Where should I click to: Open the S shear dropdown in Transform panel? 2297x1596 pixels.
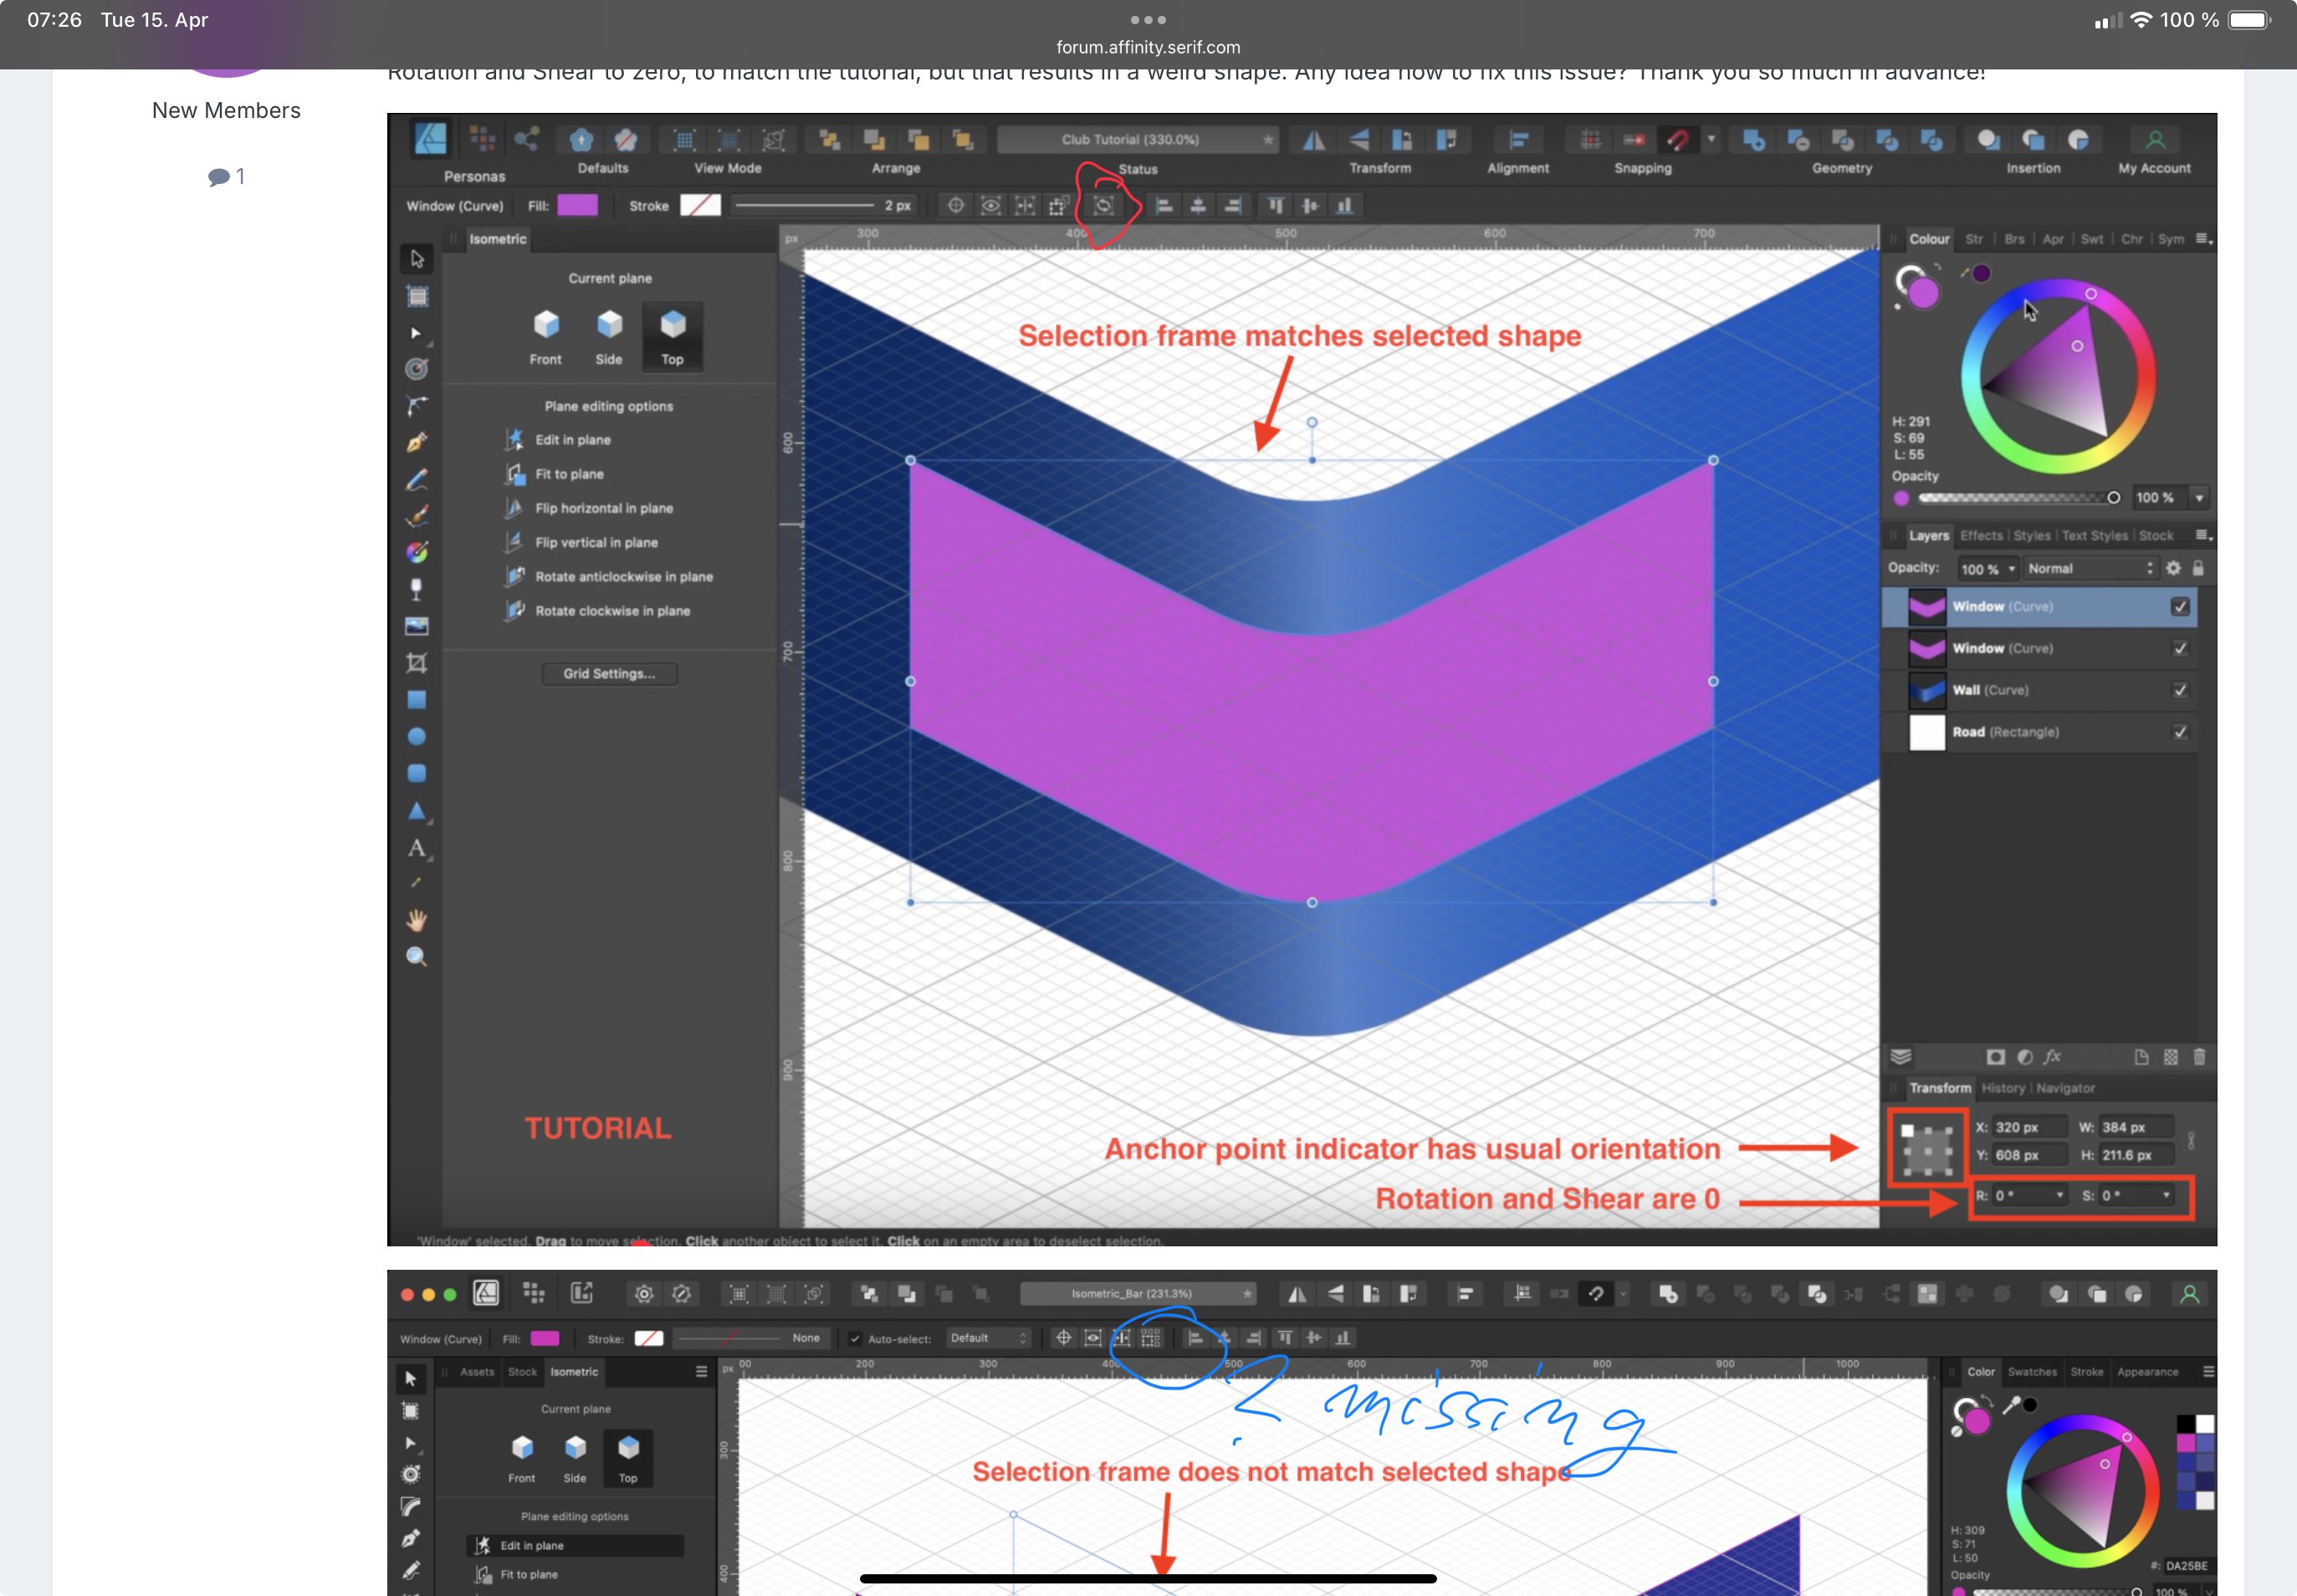[x=2166, y=1195]
